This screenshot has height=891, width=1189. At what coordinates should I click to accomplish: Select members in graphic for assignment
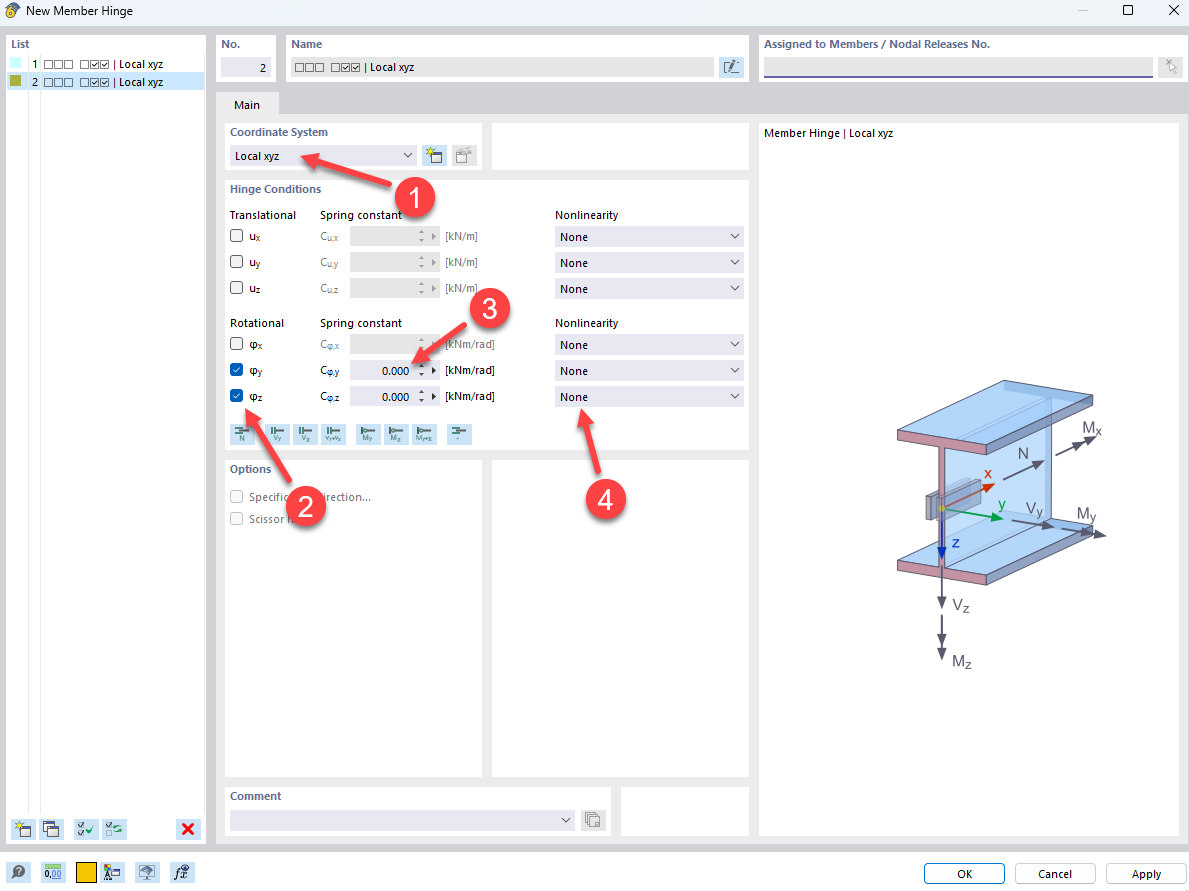(x=1171, y=67)
